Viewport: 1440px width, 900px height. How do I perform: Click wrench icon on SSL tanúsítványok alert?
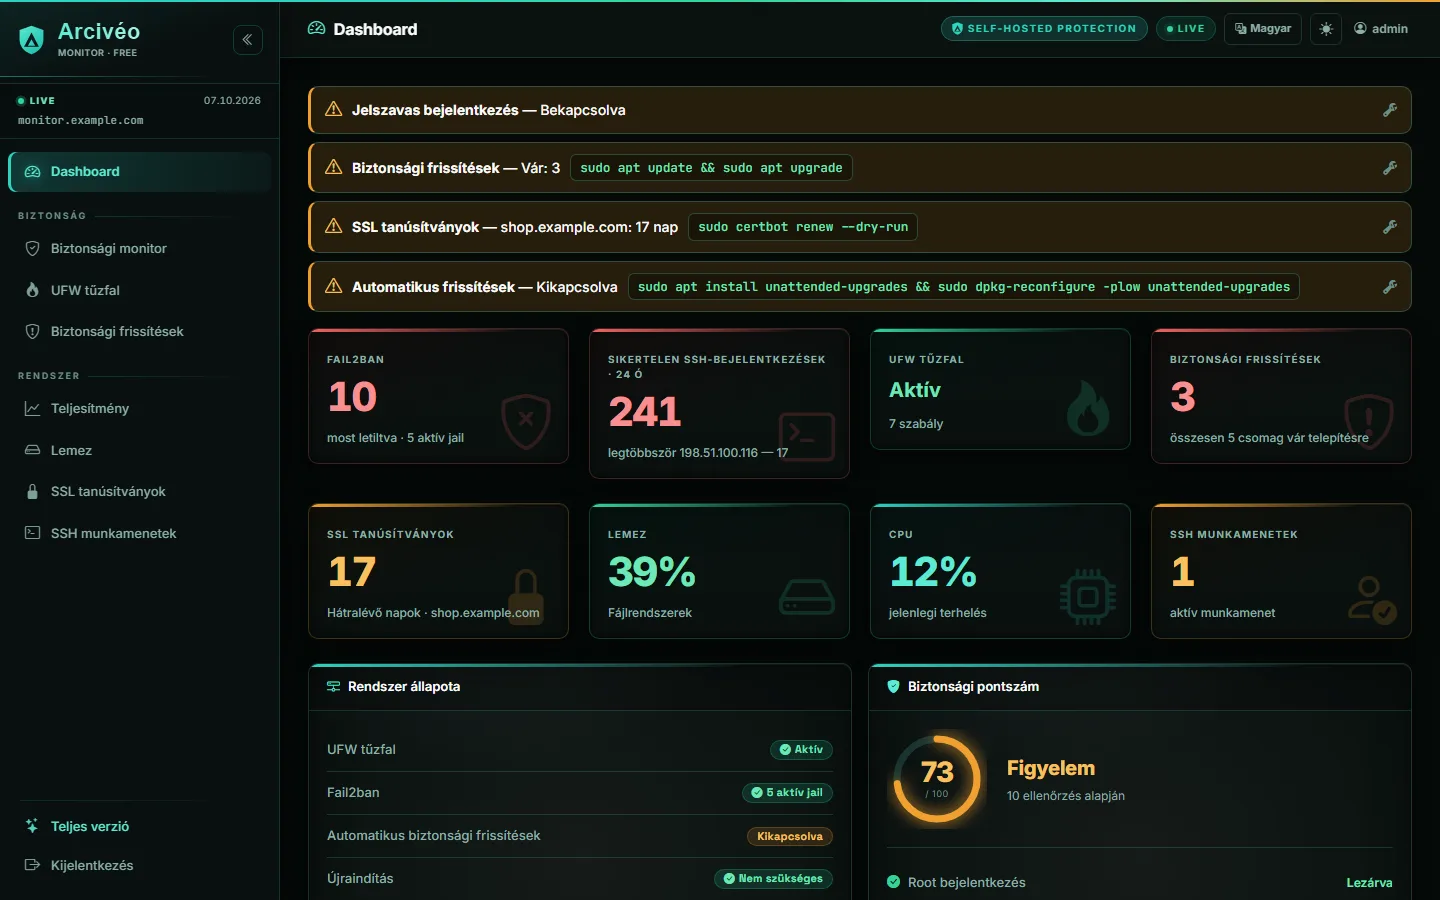[x=1390, y=227]
